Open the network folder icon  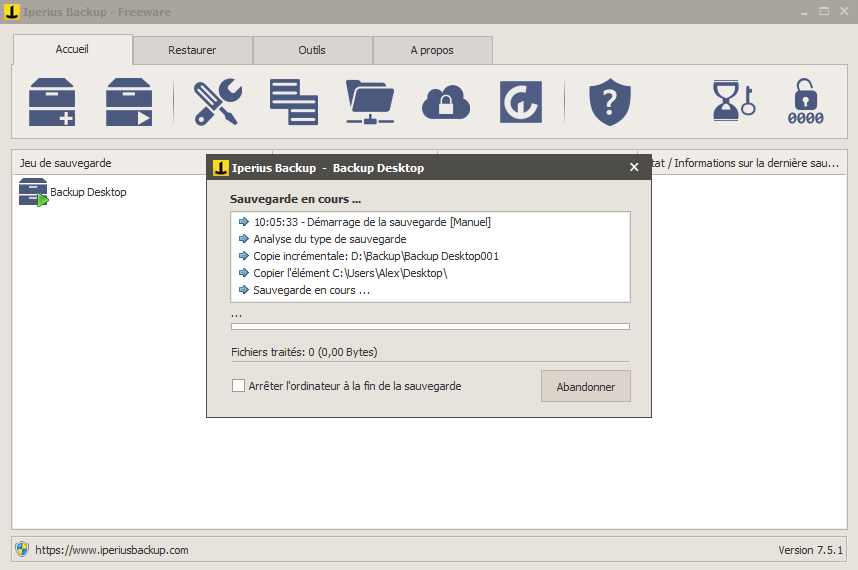pos(370,102)
